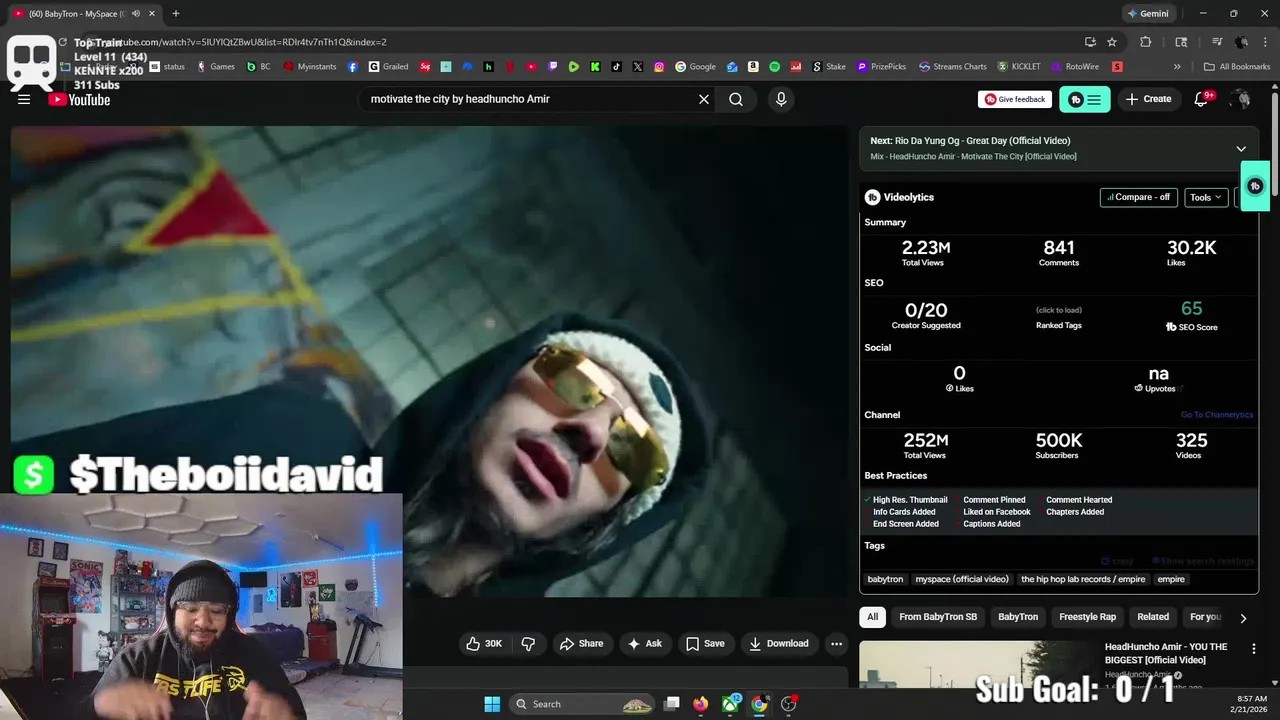
Task: Save video to a playlist
Action: click(x=705, y=644)
